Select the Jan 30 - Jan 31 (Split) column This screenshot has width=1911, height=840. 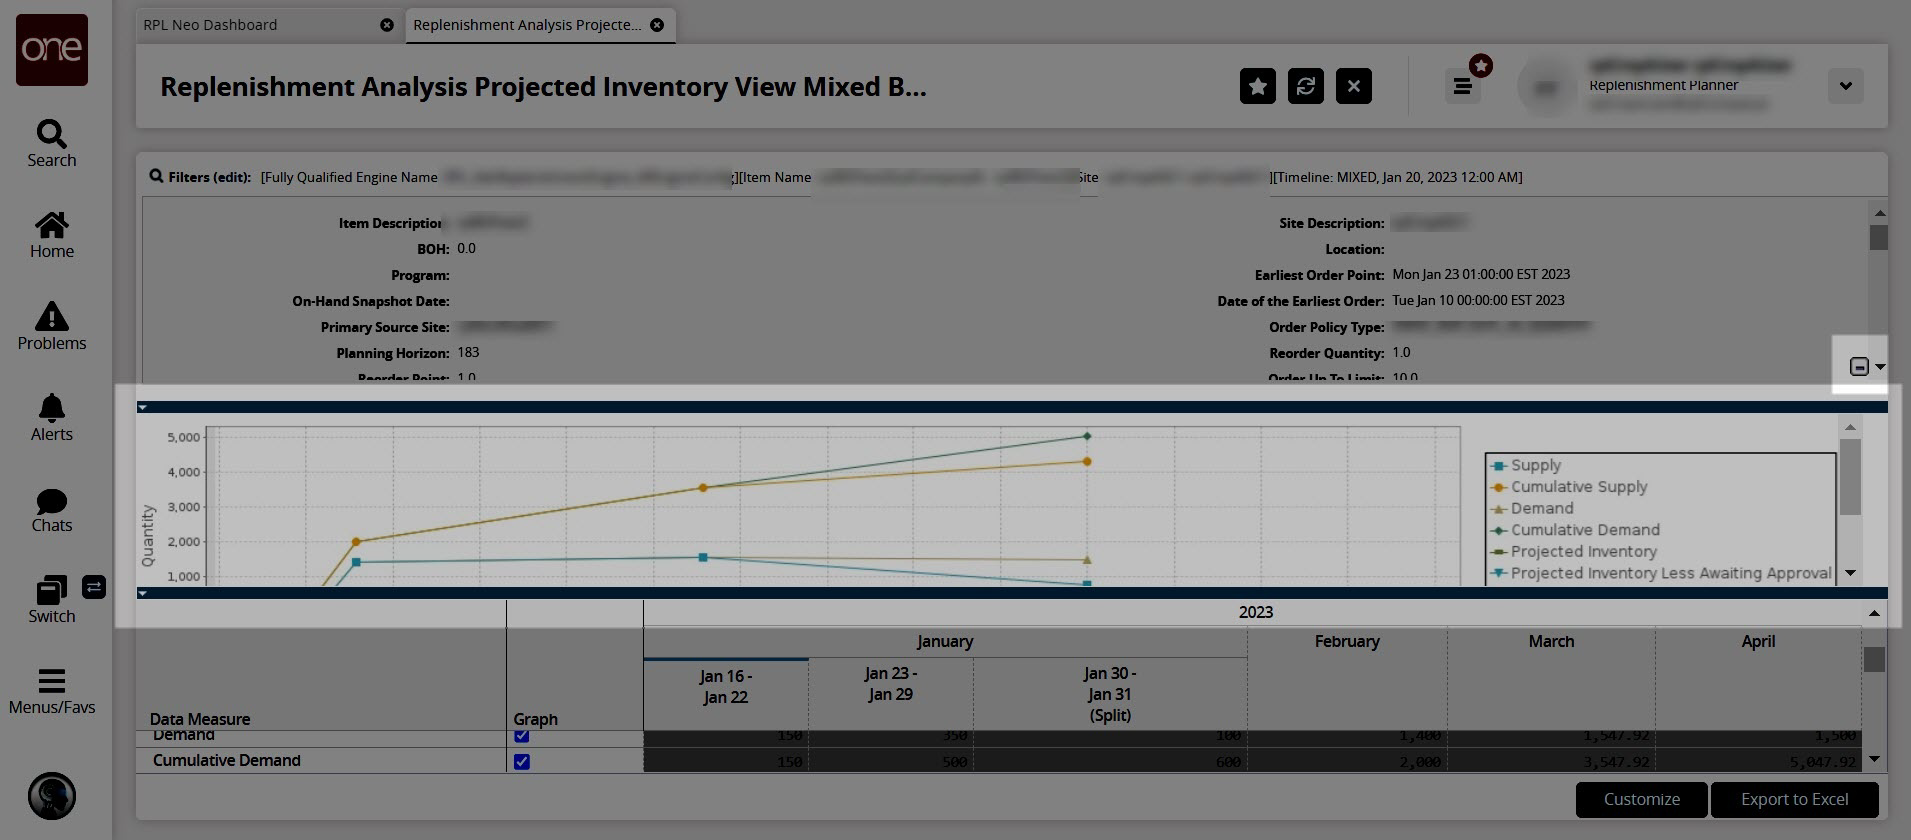(1110, 694)
